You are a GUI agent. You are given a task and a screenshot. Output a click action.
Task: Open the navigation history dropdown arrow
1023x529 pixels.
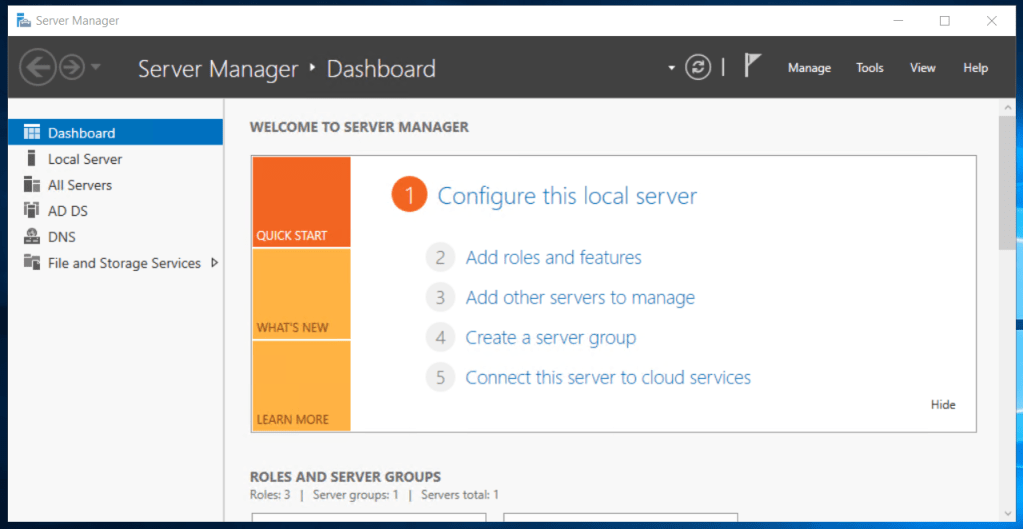tap(96, 67)
